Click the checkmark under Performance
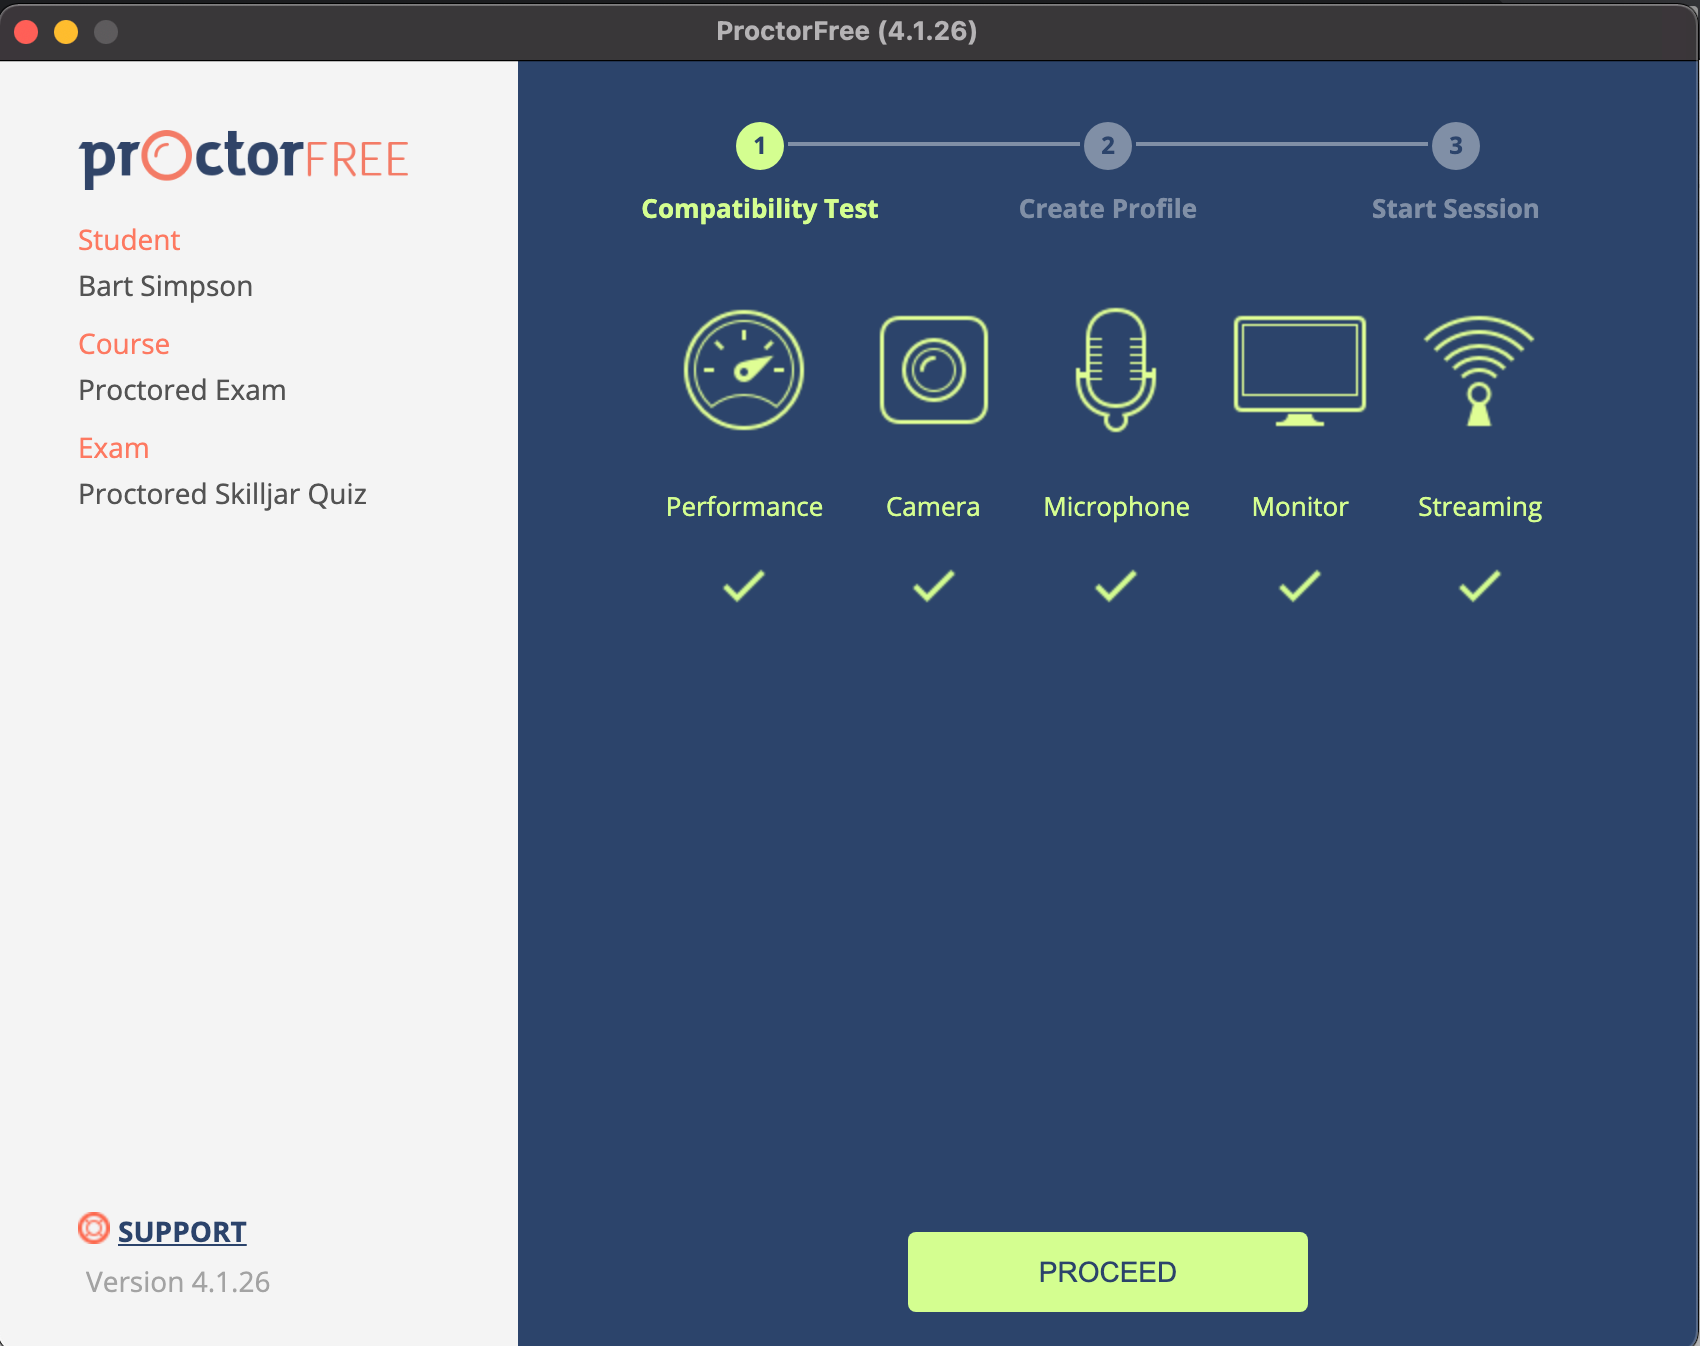This screenshot has width=1700, height=1346. tap(744, 586)
